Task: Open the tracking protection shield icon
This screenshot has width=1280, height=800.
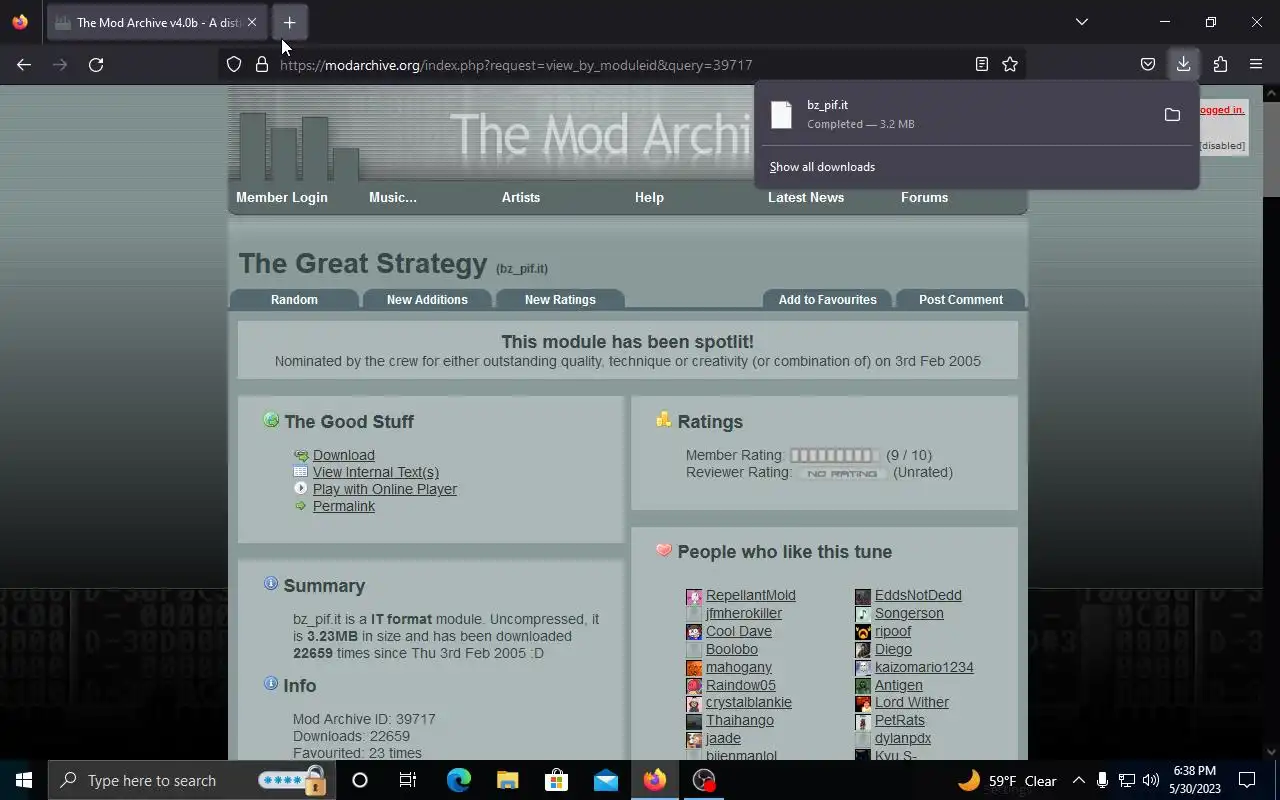Action: coord(234,65)
